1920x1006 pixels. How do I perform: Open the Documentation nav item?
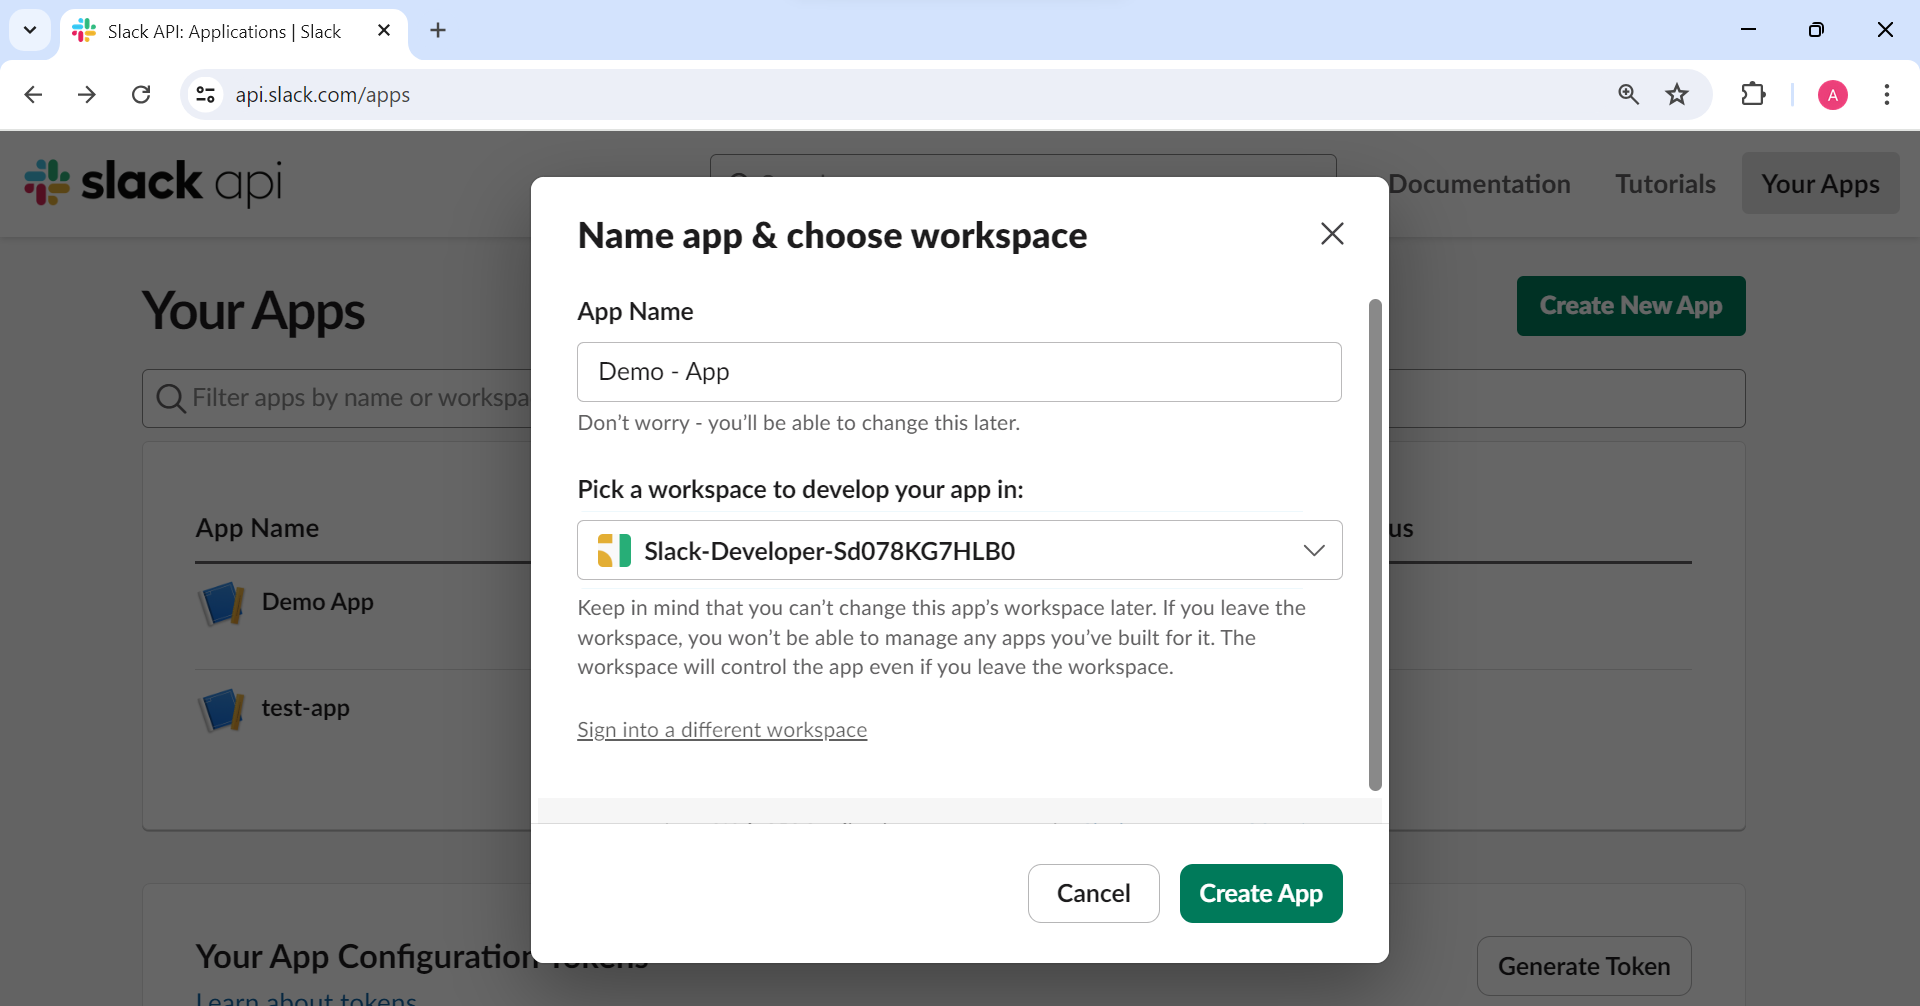pyautogui.click(x=1479, y=184)
